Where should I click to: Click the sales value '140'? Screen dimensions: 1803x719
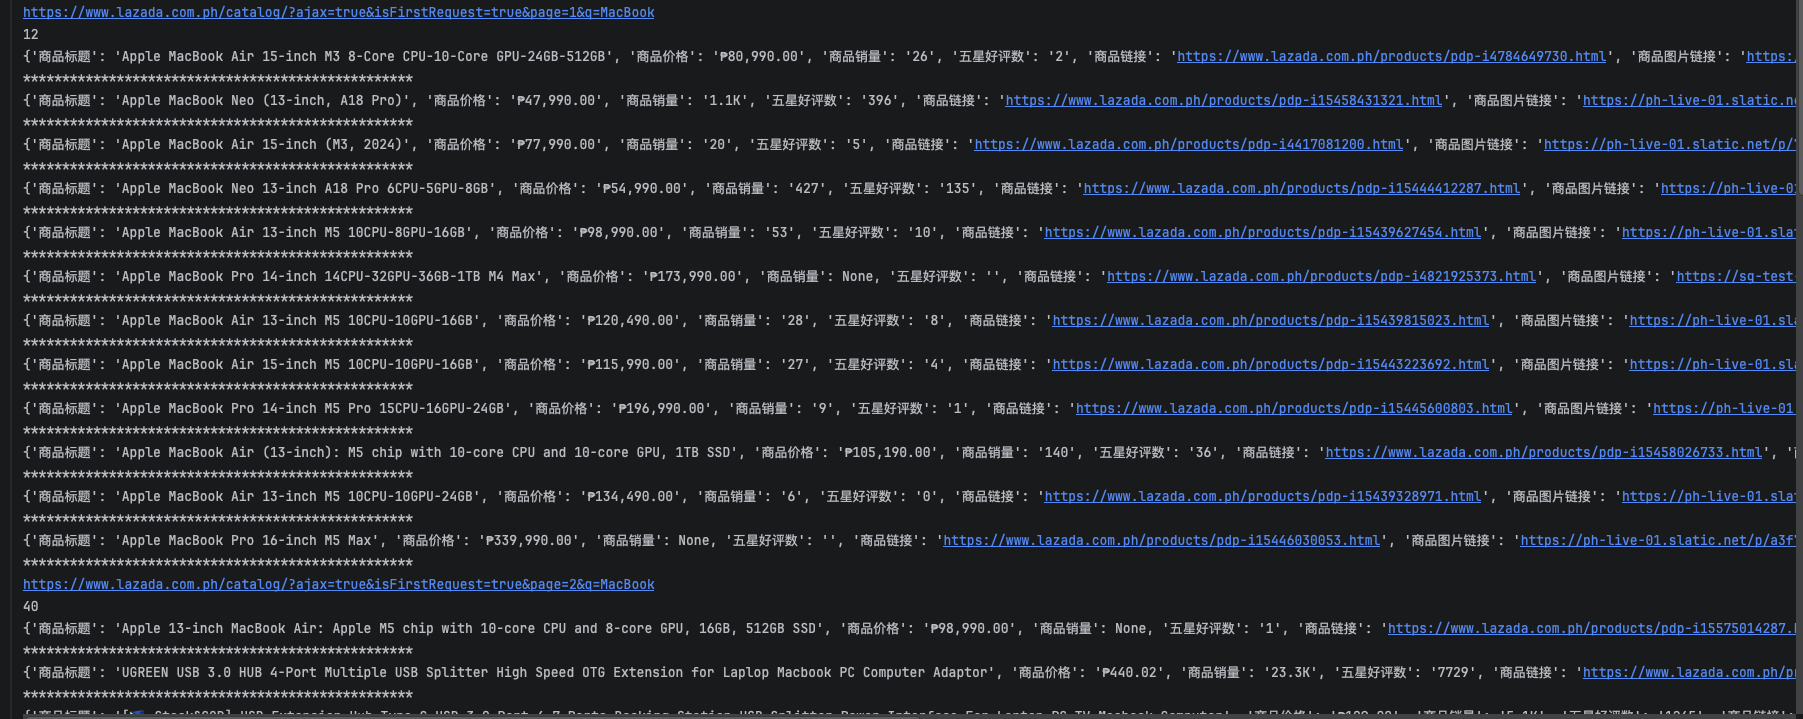[x=1056, y=453]
